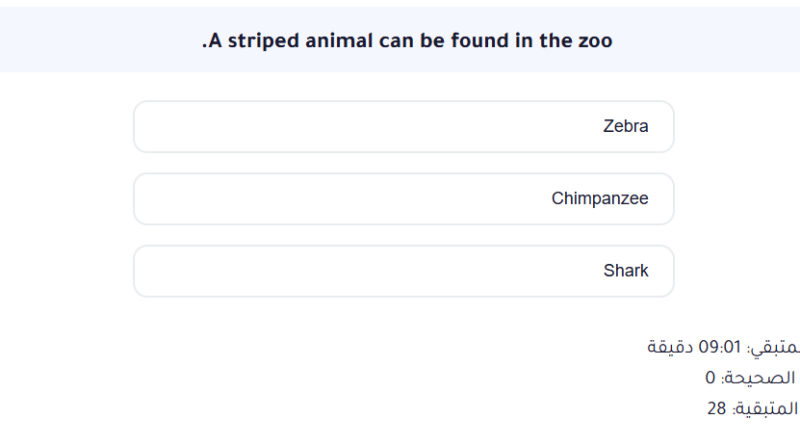
Task: Select the ape answer choice
Action: point(403,199)
